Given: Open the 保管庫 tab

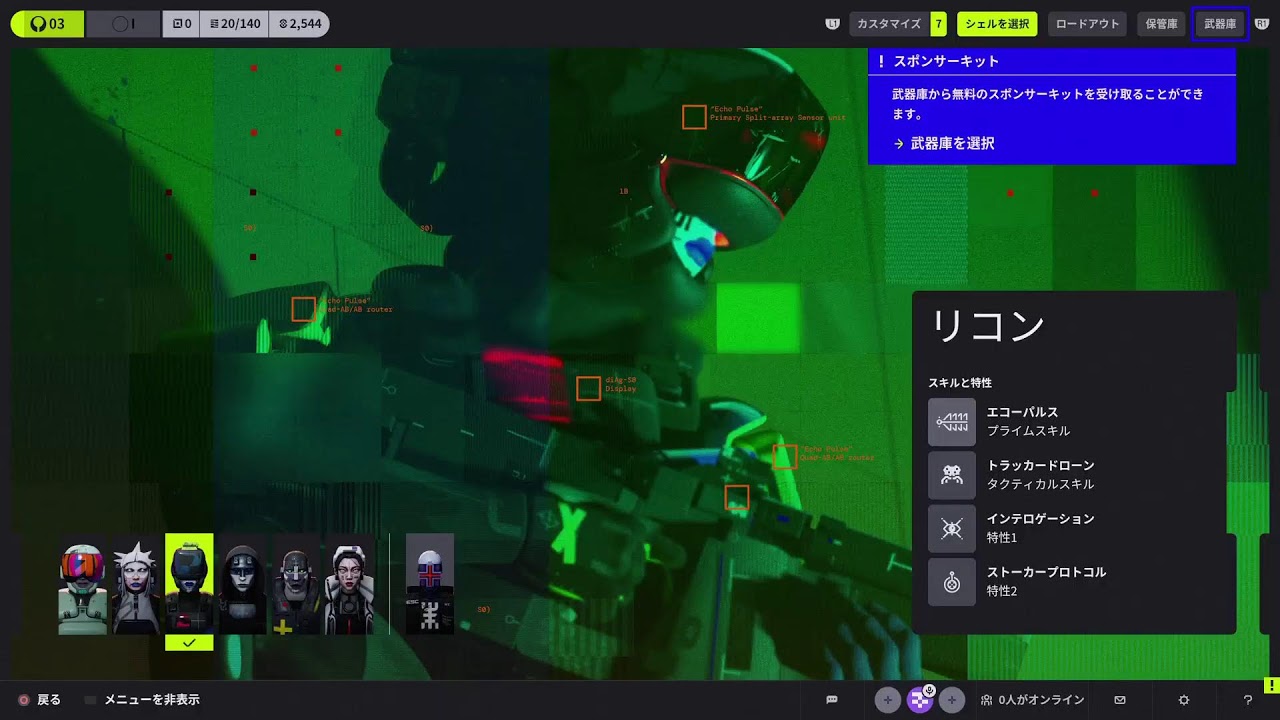Looking at the screenshot, I should pos(1161,24).
